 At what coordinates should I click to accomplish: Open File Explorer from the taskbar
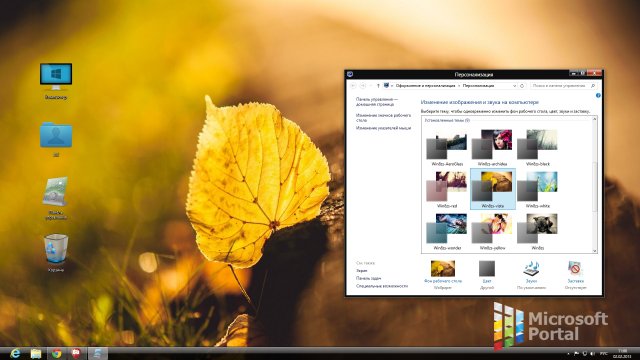point(36,353)
